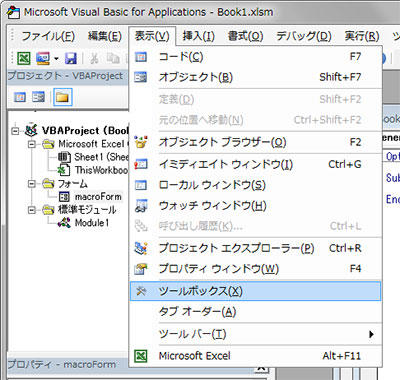Choose Microsoft Excel Alt+F11 menu entry
The height and width of the screenshot is (380, 400).
tap(255, 356)
